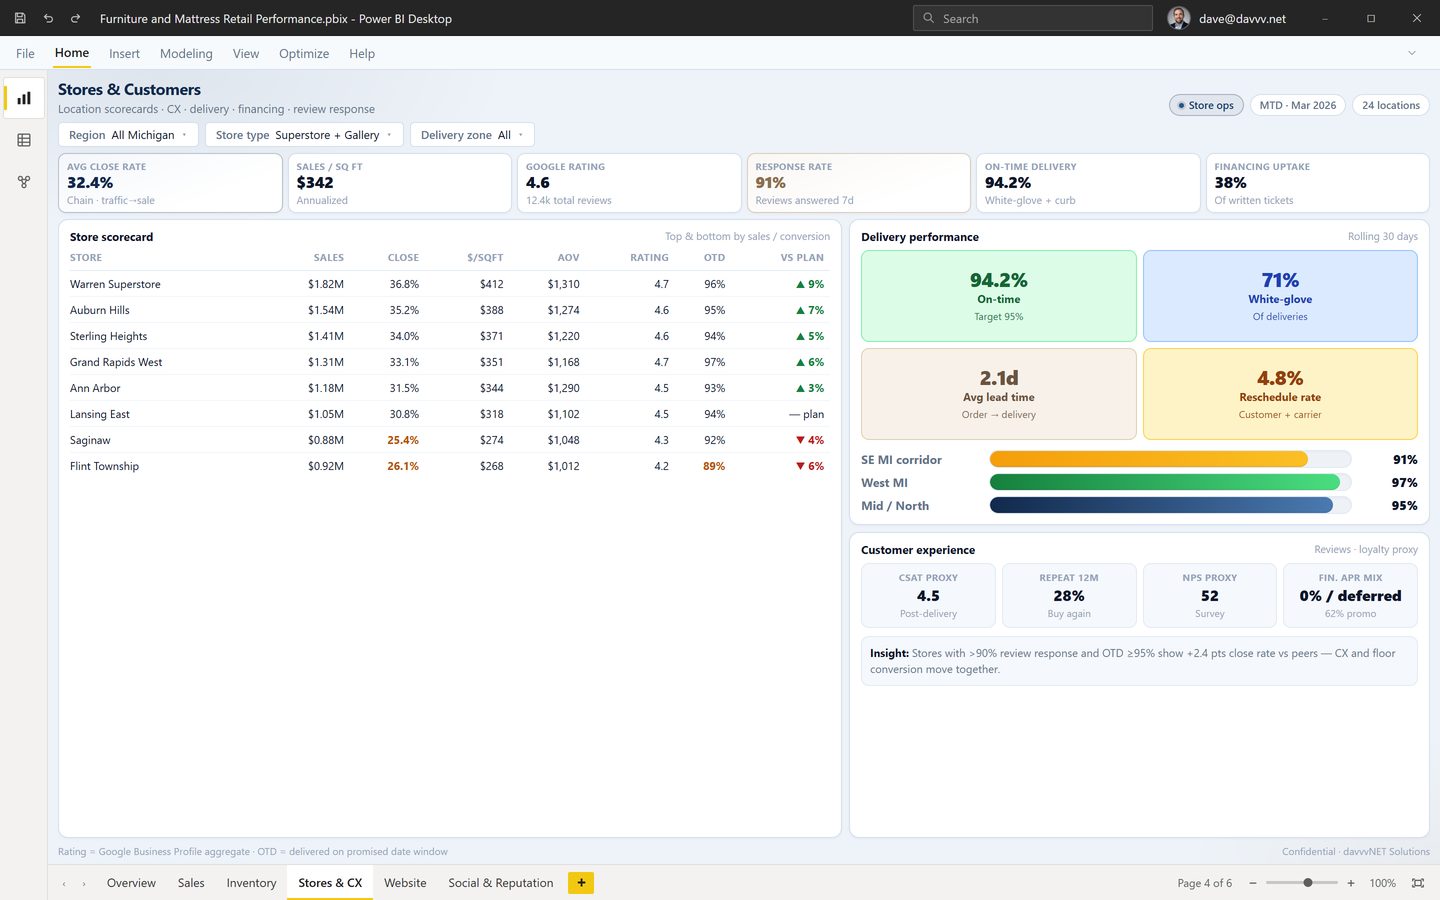Sort scorecard by VS PLAN header

coord(802,258)
